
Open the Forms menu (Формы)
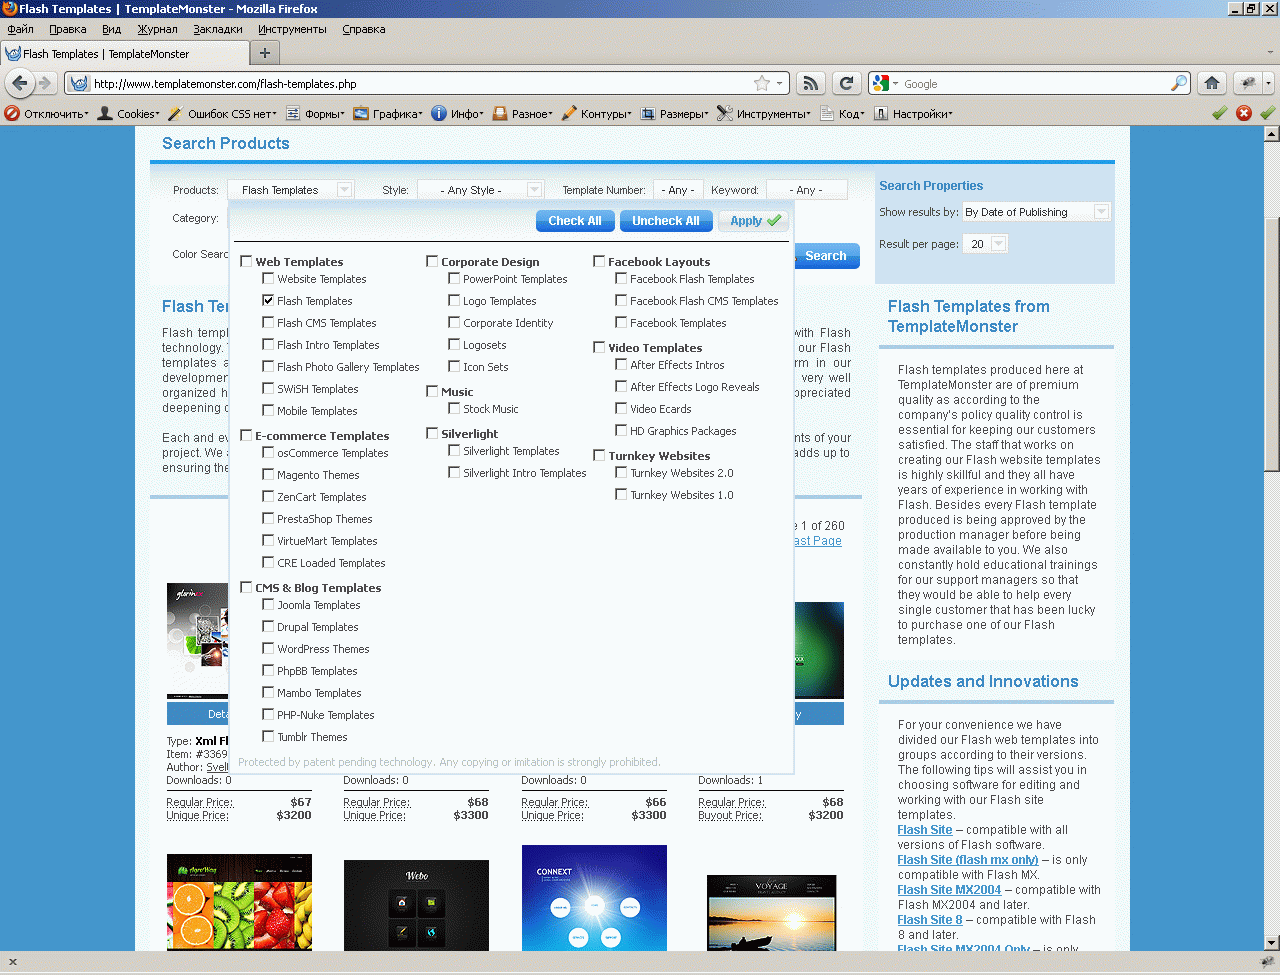(x=315, y=114)
